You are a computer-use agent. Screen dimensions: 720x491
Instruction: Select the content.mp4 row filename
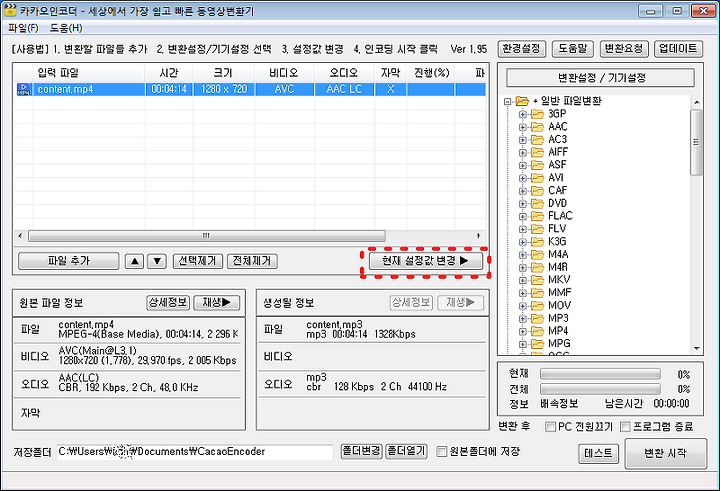(x=65, y=89)
